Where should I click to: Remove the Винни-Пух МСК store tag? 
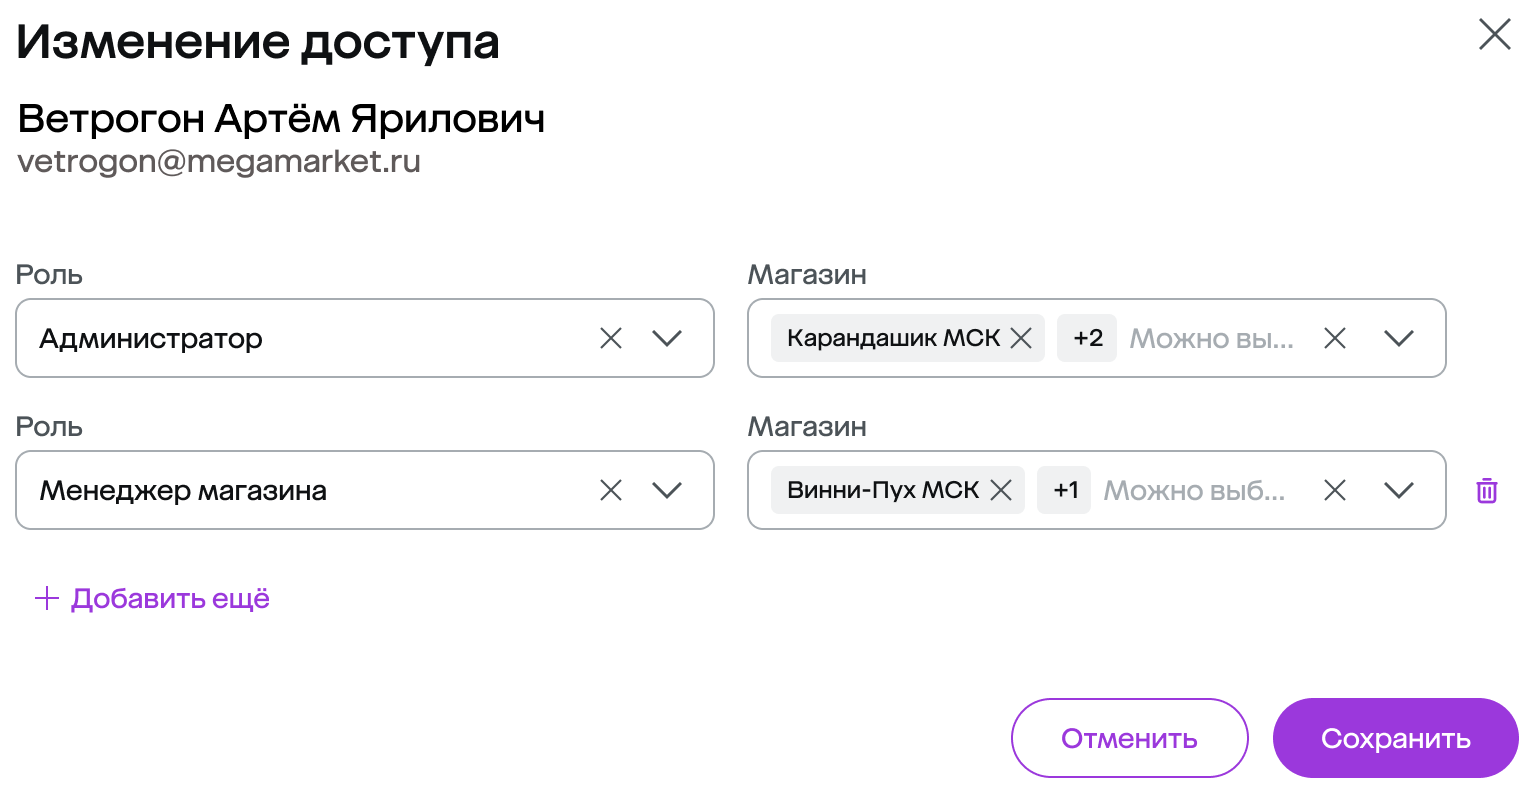(x=1001, y=491)
